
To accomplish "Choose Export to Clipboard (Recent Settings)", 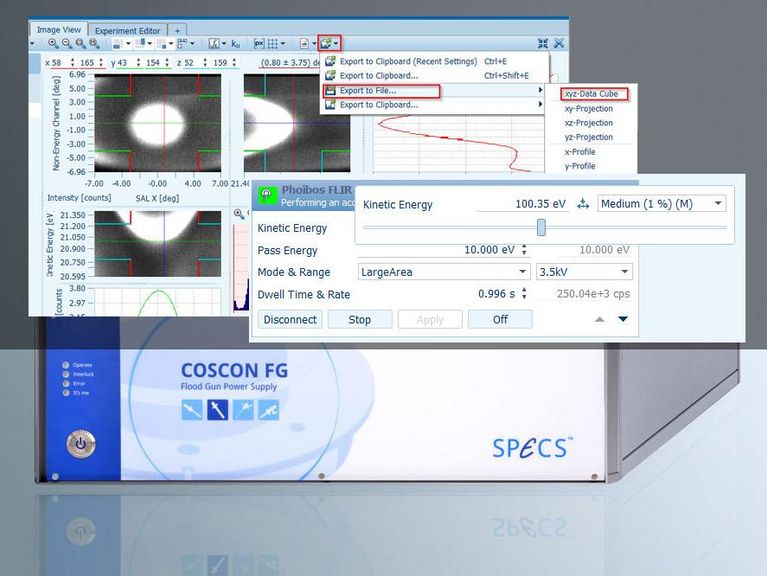I will tap(434, 61).
